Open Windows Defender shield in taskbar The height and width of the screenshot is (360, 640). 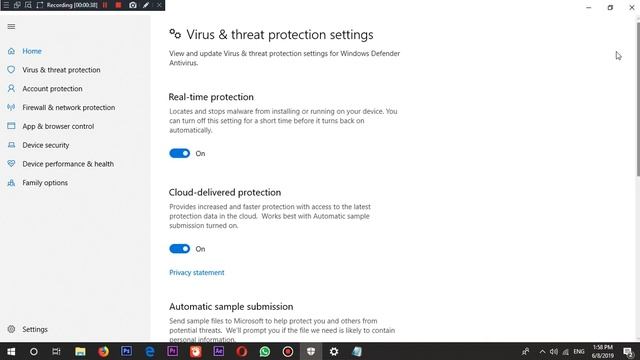(311, 351)
